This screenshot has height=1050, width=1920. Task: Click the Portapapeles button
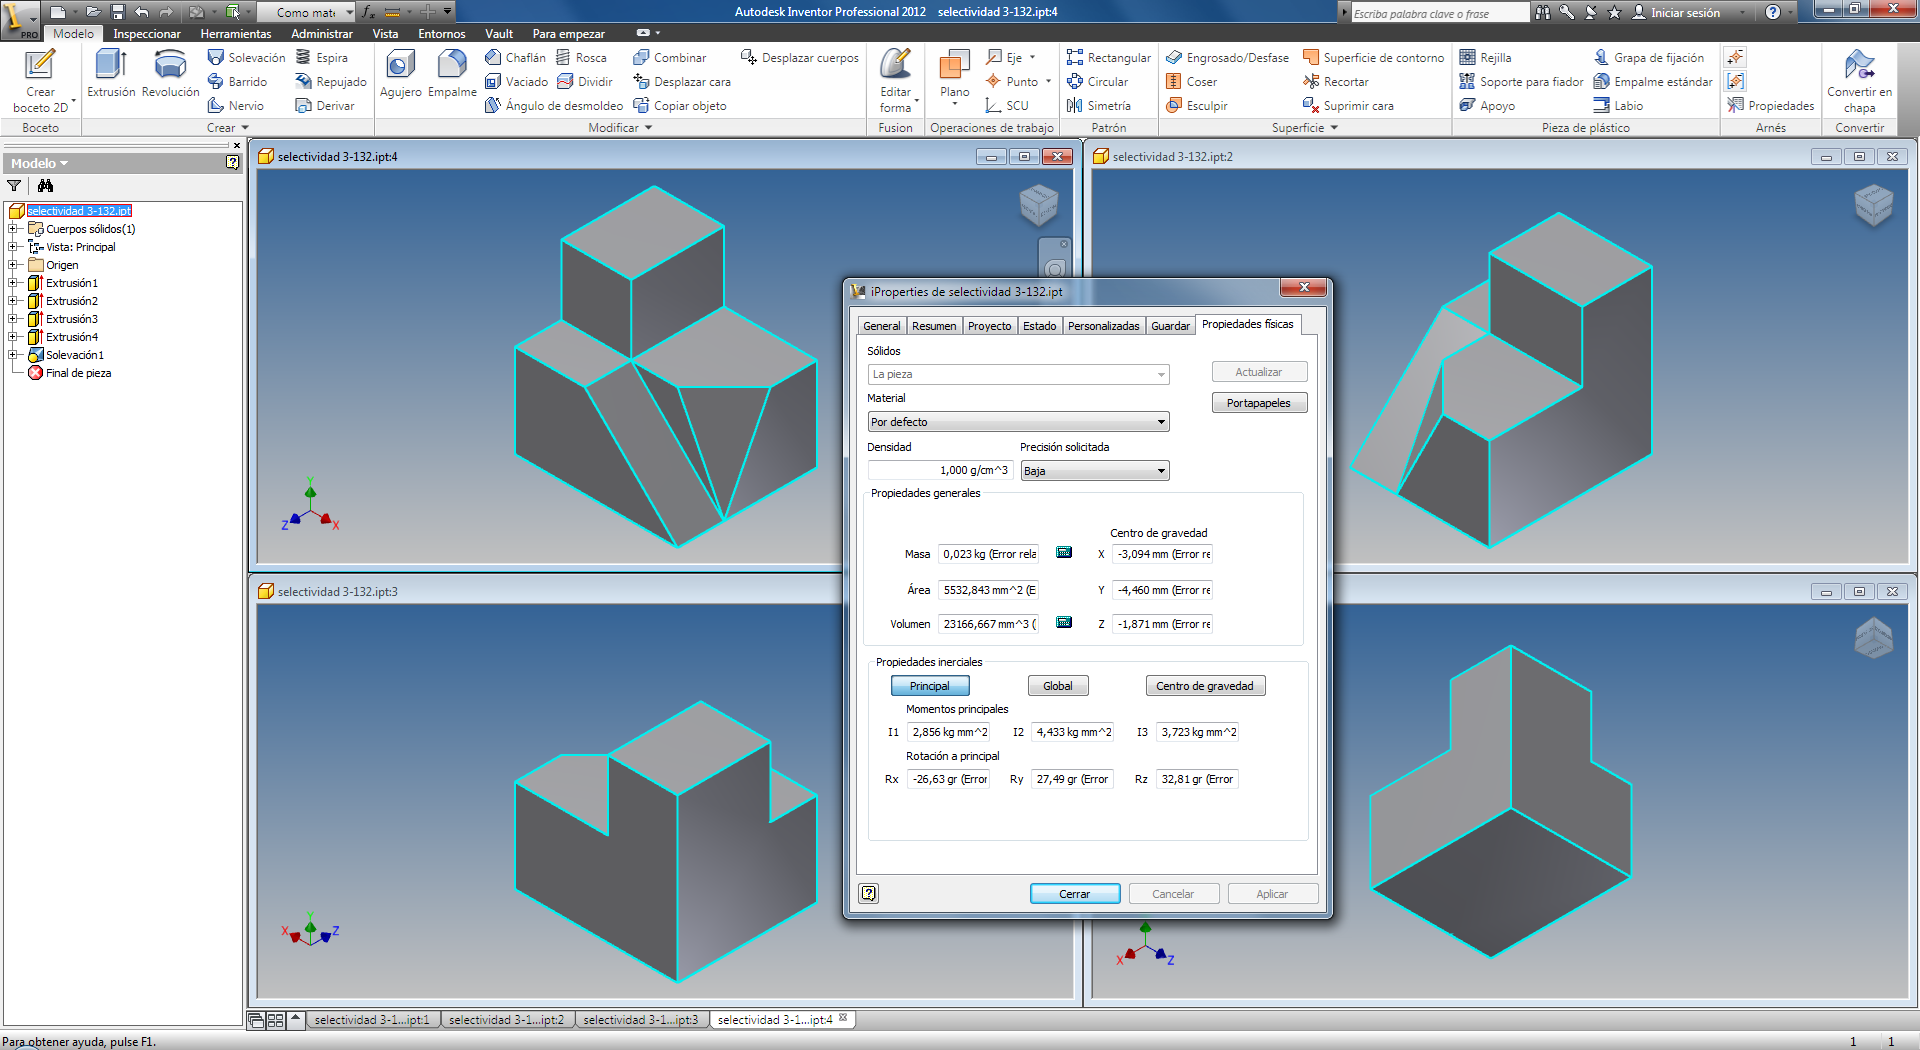(x=1259, y=403)
